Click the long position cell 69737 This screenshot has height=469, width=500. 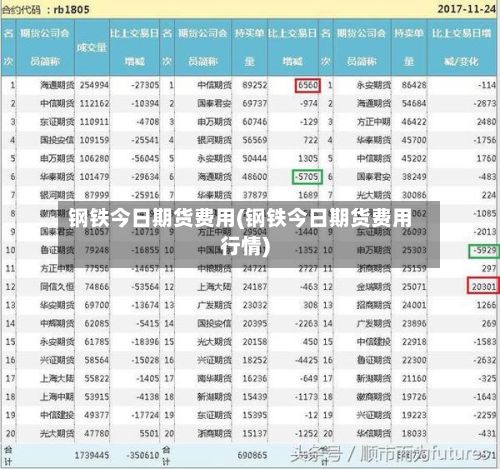pos(255,104)
